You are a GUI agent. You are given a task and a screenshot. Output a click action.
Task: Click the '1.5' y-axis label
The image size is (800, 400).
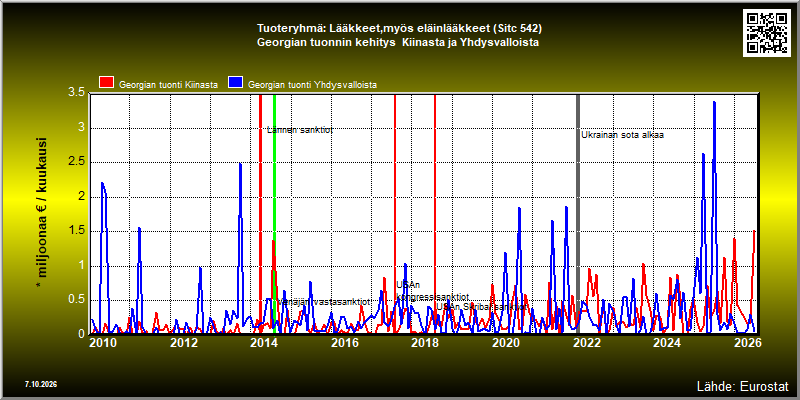pos(77,231)
